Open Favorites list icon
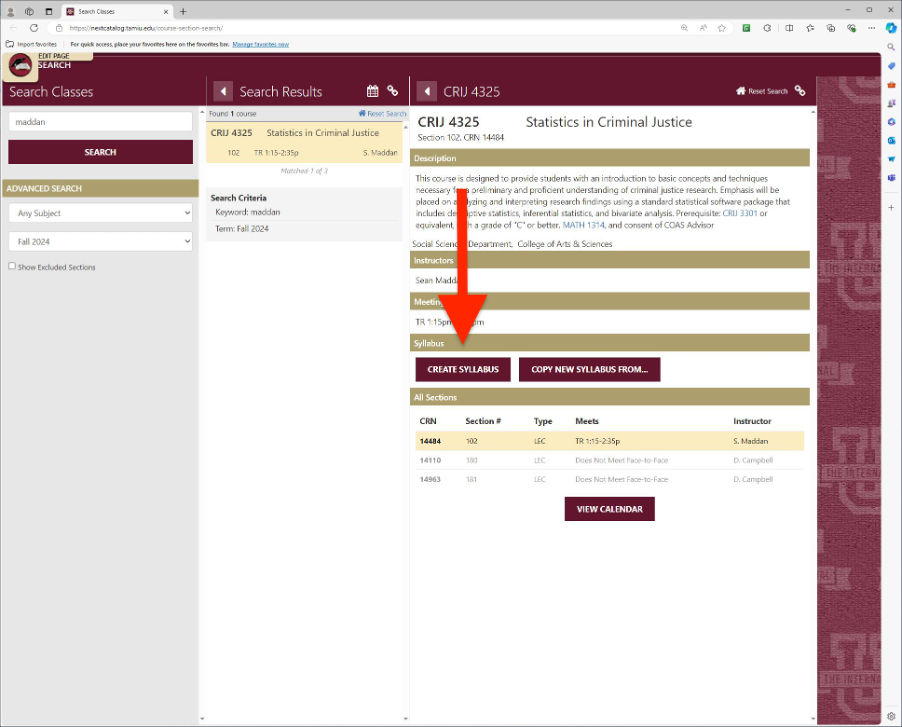Viewport: 902px width, 727px height. click(x=810, y=28)
